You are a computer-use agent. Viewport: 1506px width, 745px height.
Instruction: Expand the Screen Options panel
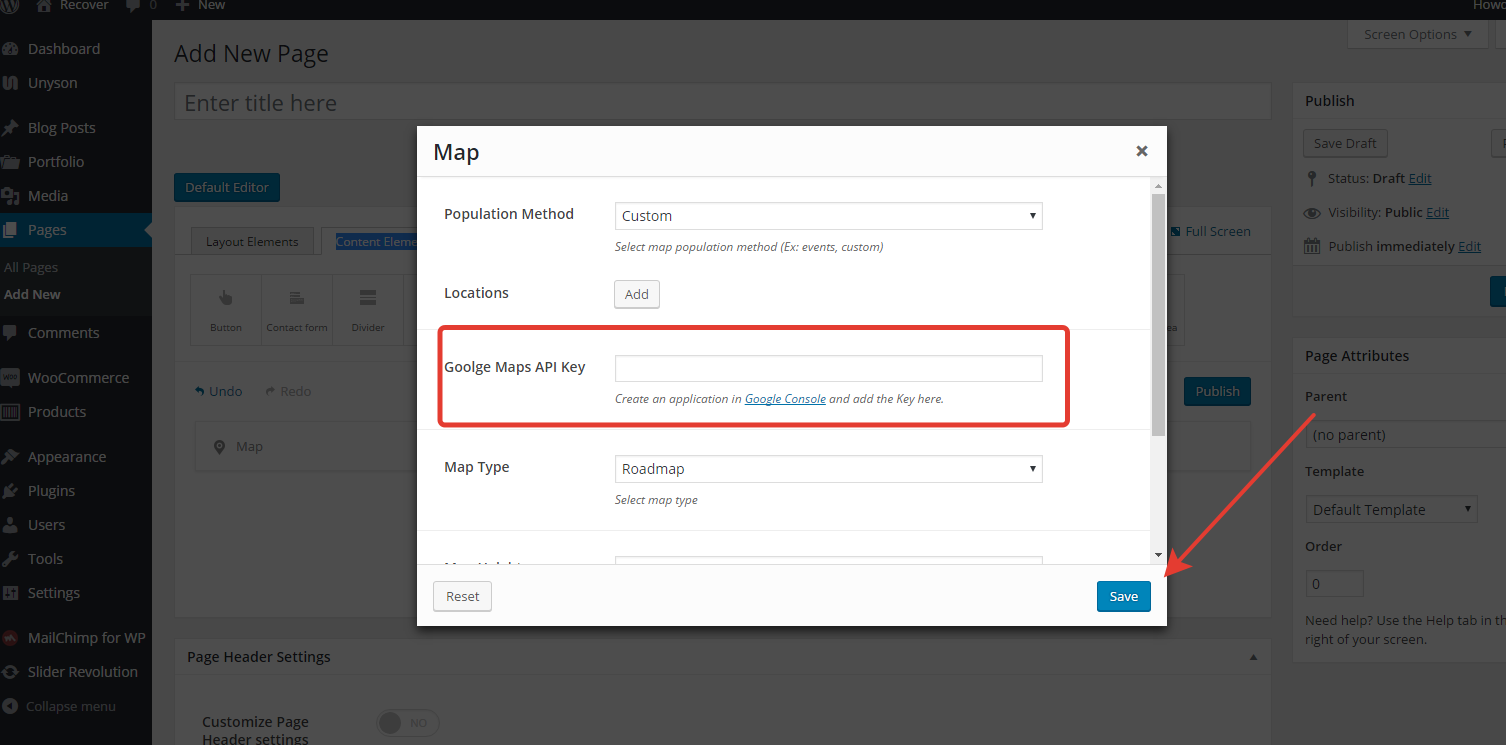[x=1418, y=34]
